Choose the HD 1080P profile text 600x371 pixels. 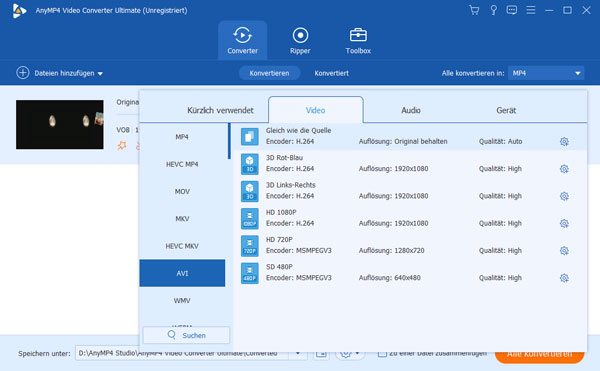tap(281, 212)
